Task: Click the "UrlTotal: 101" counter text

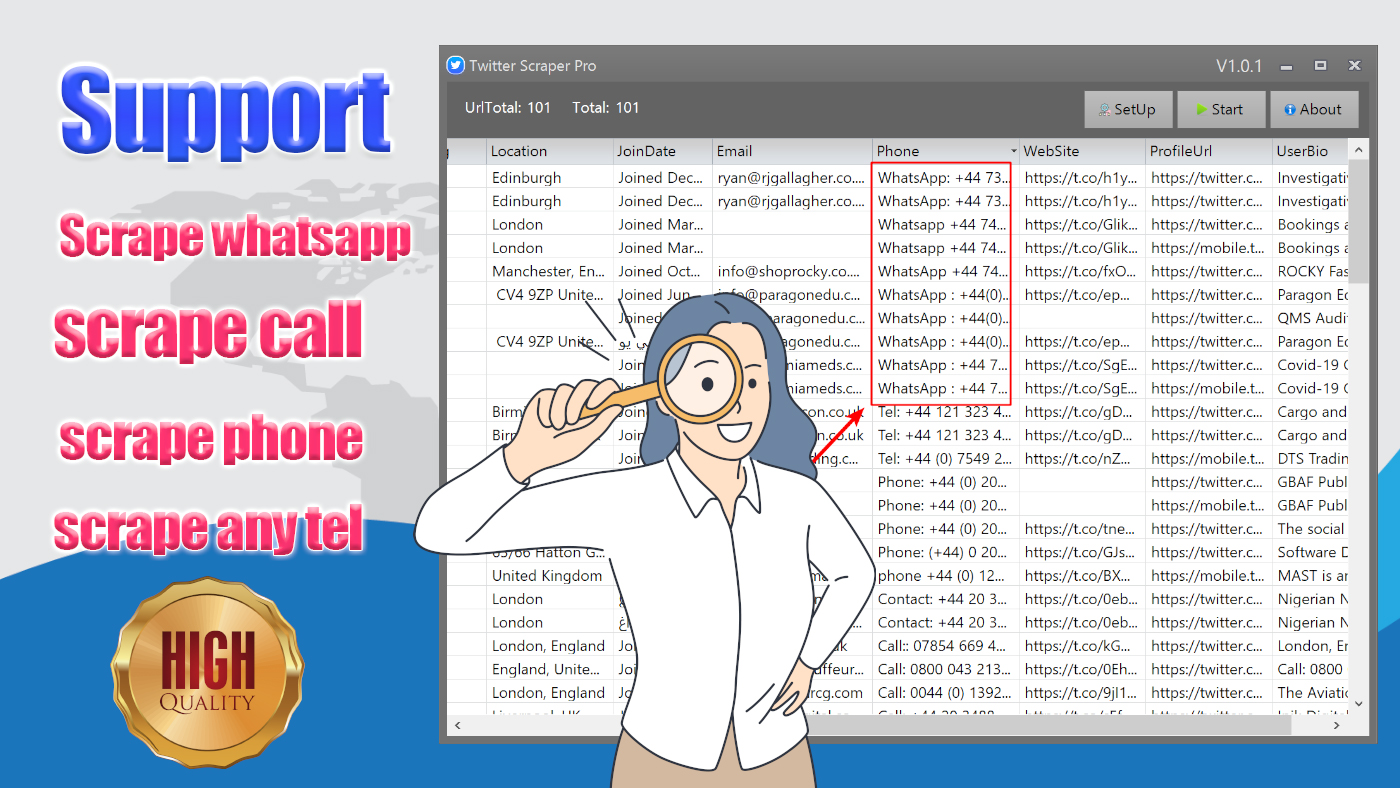Action: click(x=508, y=108)
